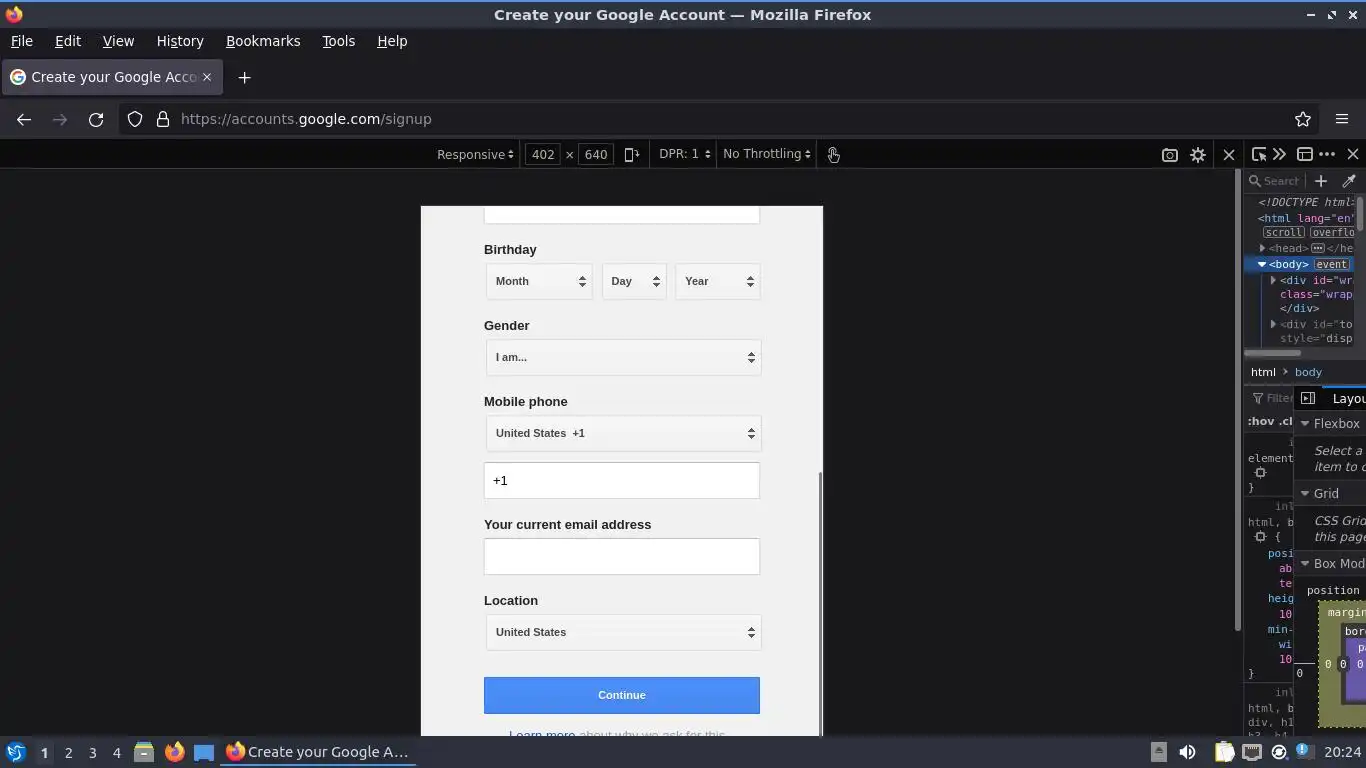This screenshot has height=768, width=1366.
Task: Open the Bookmarks menu
Action: click(263, 41)
